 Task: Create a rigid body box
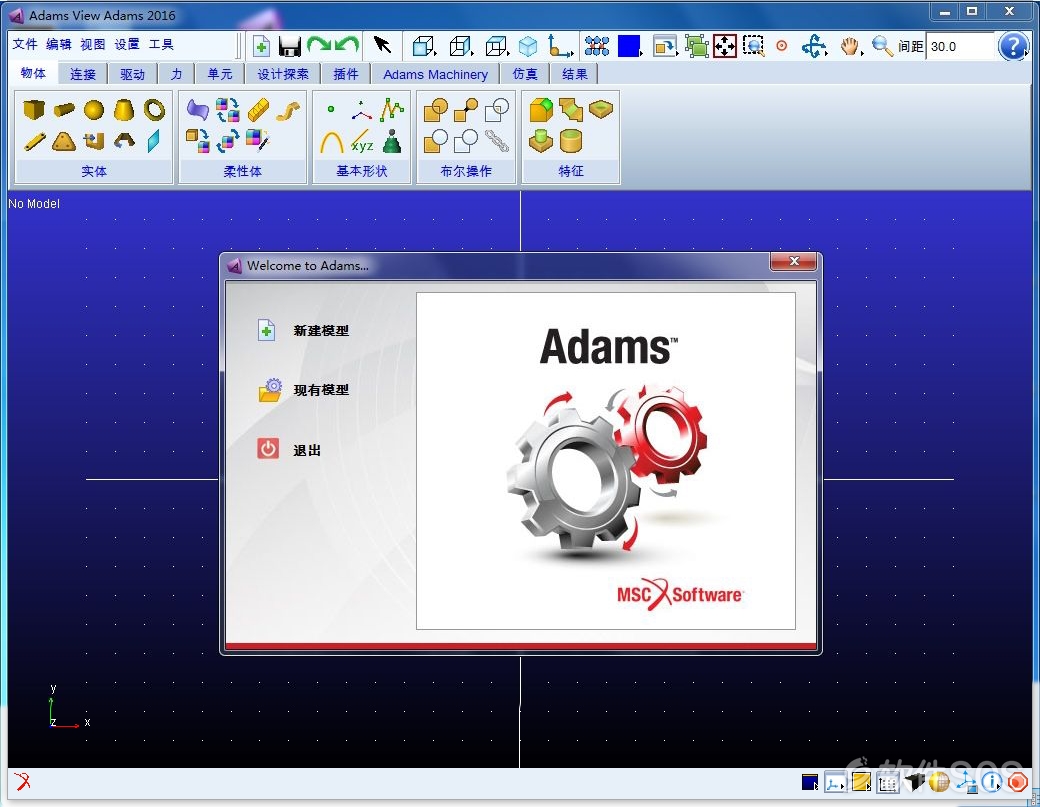coord(34,109)
